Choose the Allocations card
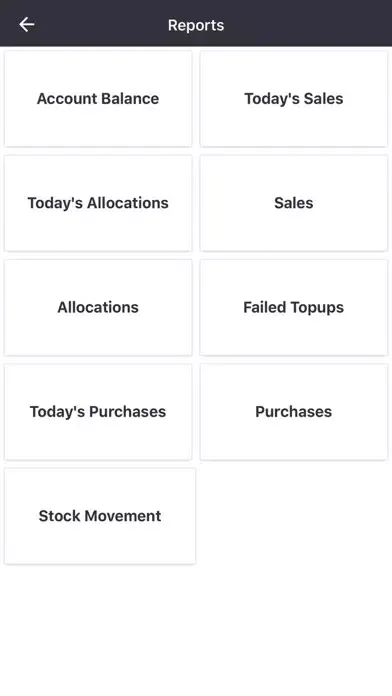This screenshot has width=392, height=696. tap(98, 307)
